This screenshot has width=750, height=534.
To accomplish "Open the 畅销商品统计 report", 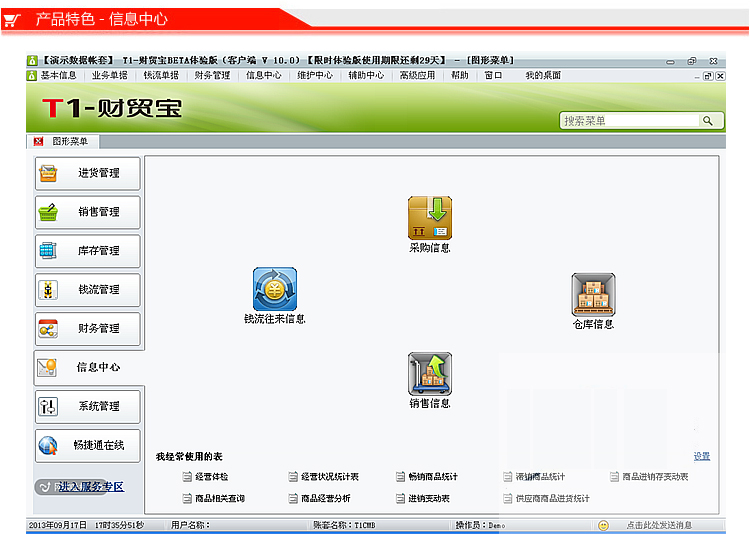I will pyautogui.click(x=433, y=477).
